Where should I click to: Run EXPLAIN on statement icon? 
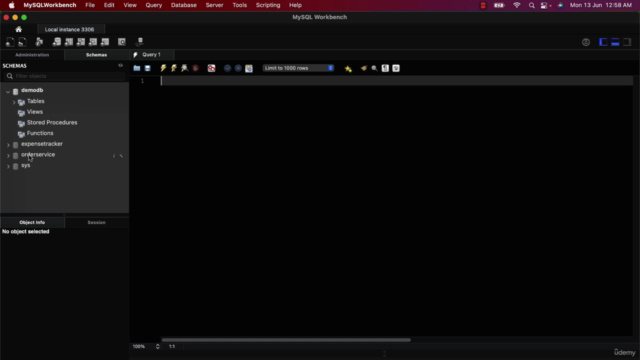coord(184,68)
